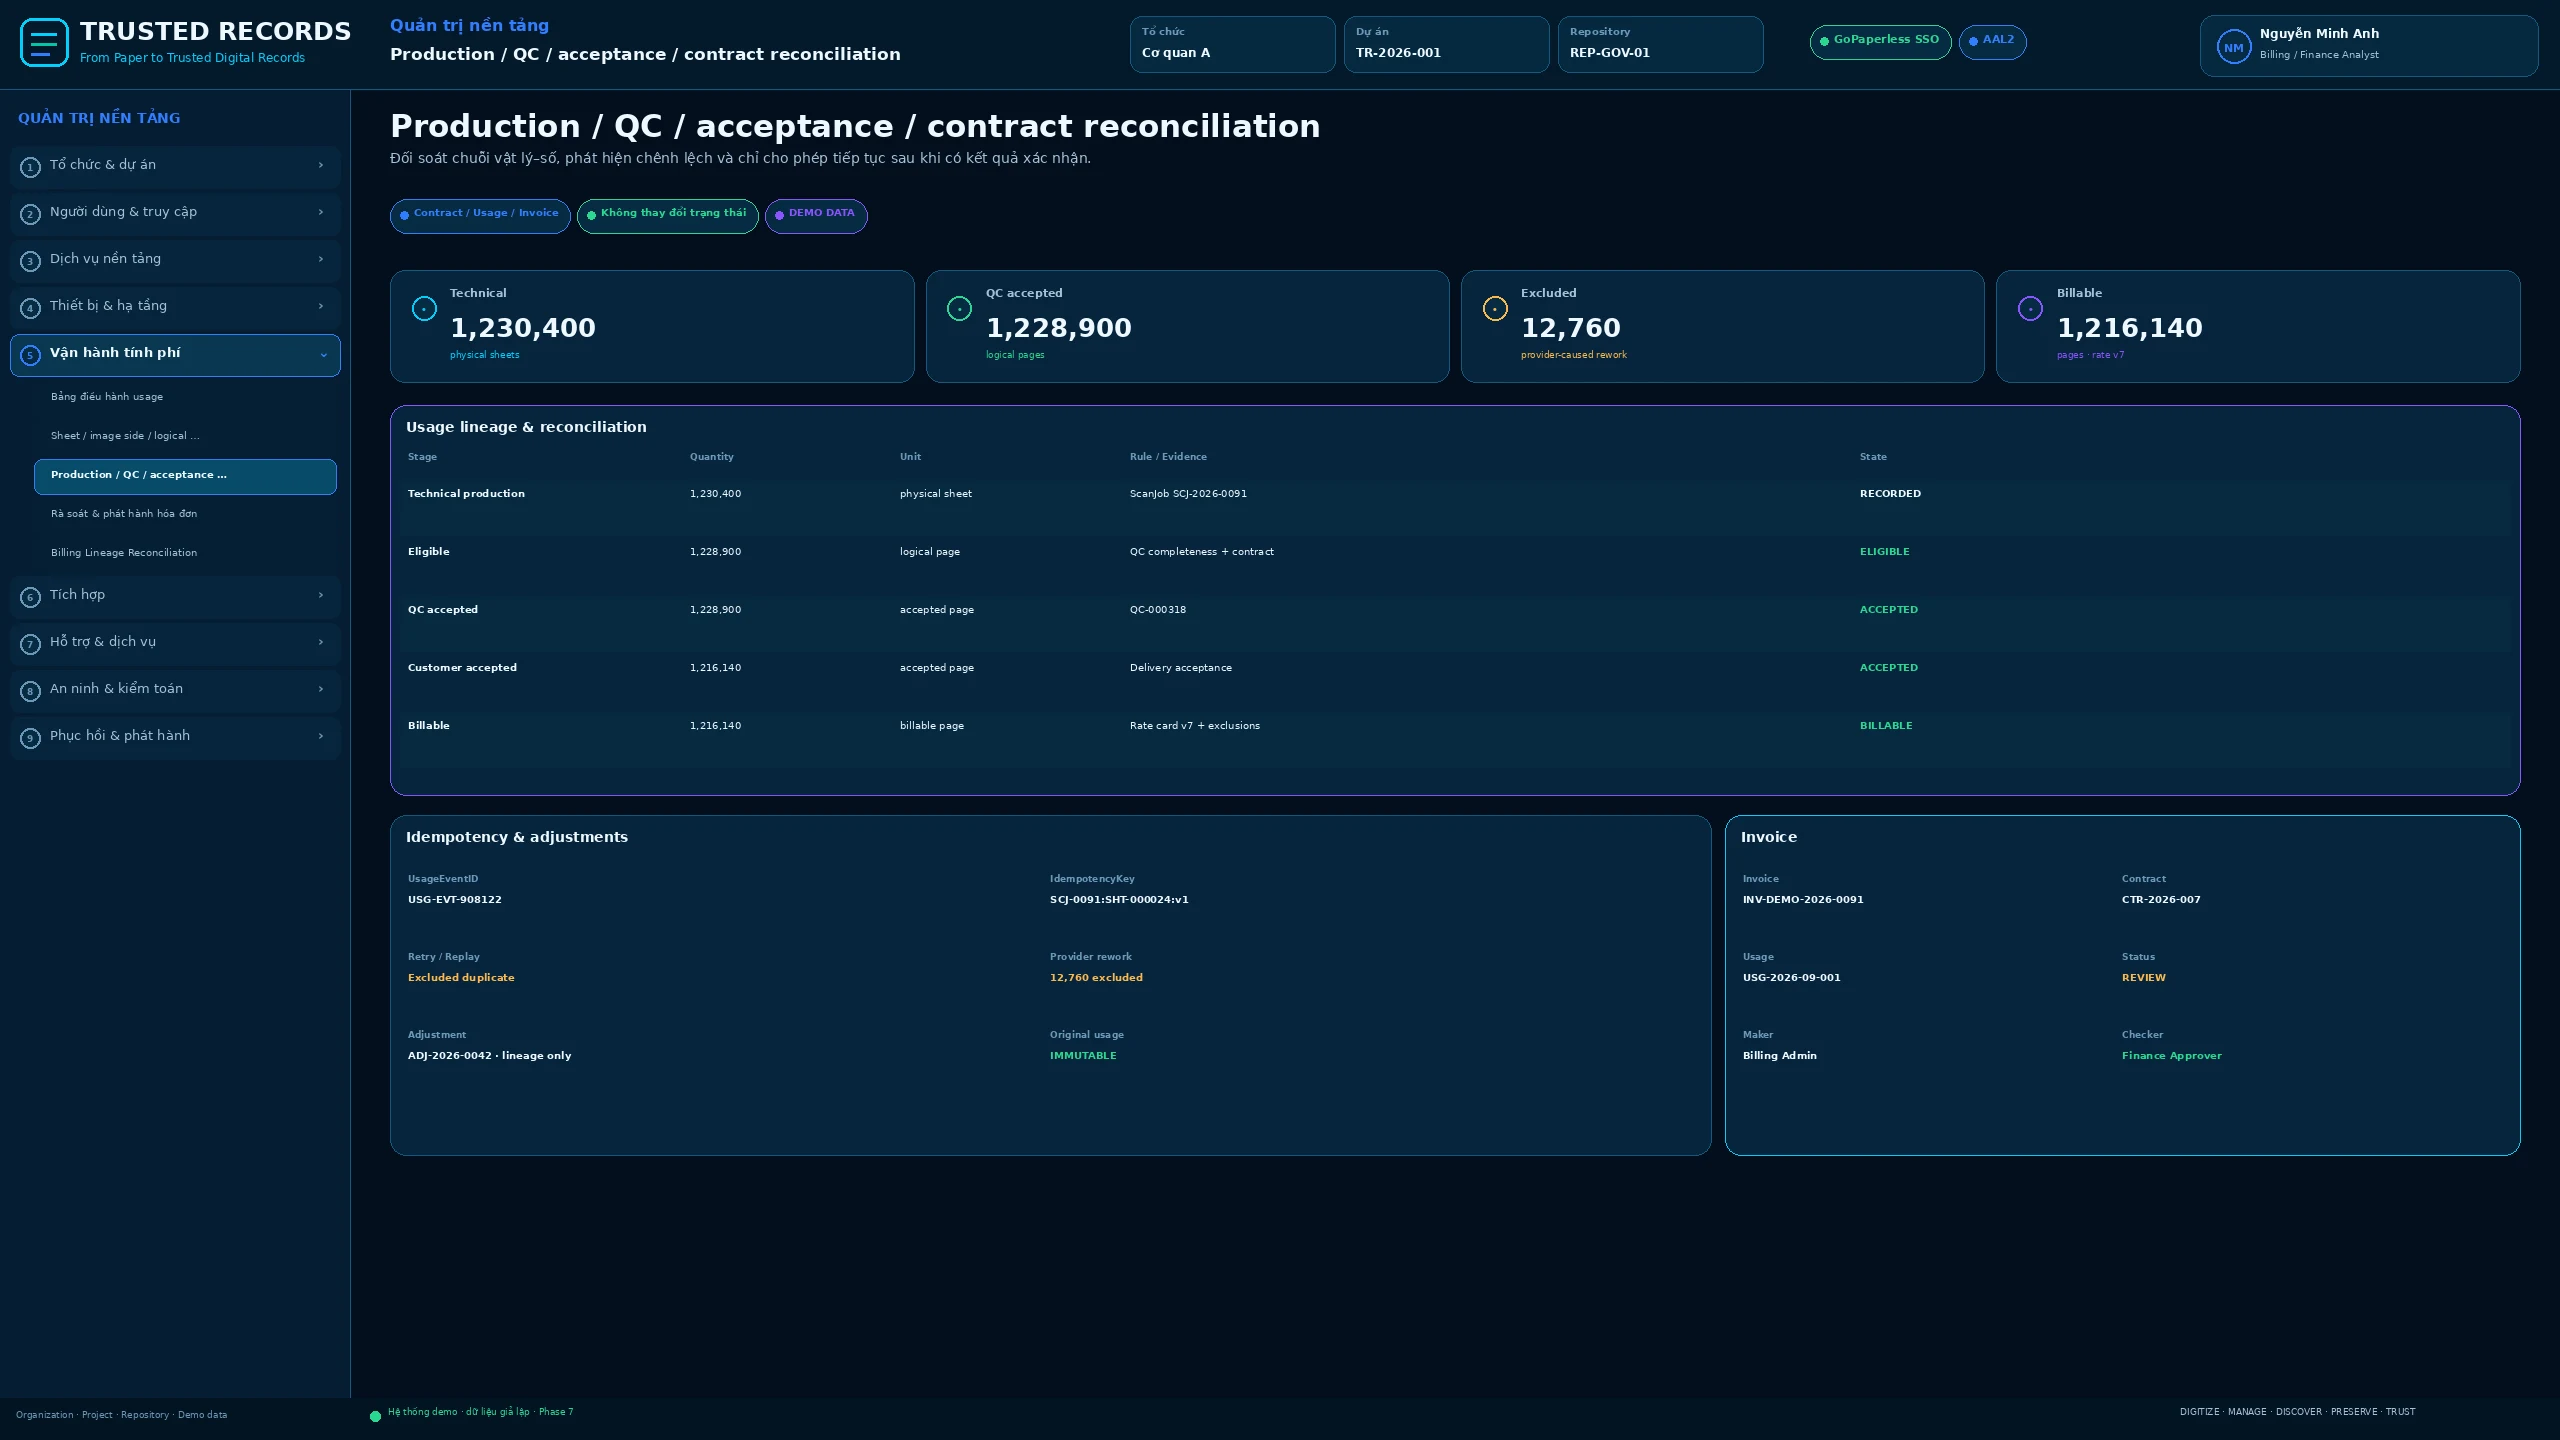Click the Không thay đổi trạng thái chip
This screenshot has height=1440, width=2560.
tap(667, 216)
